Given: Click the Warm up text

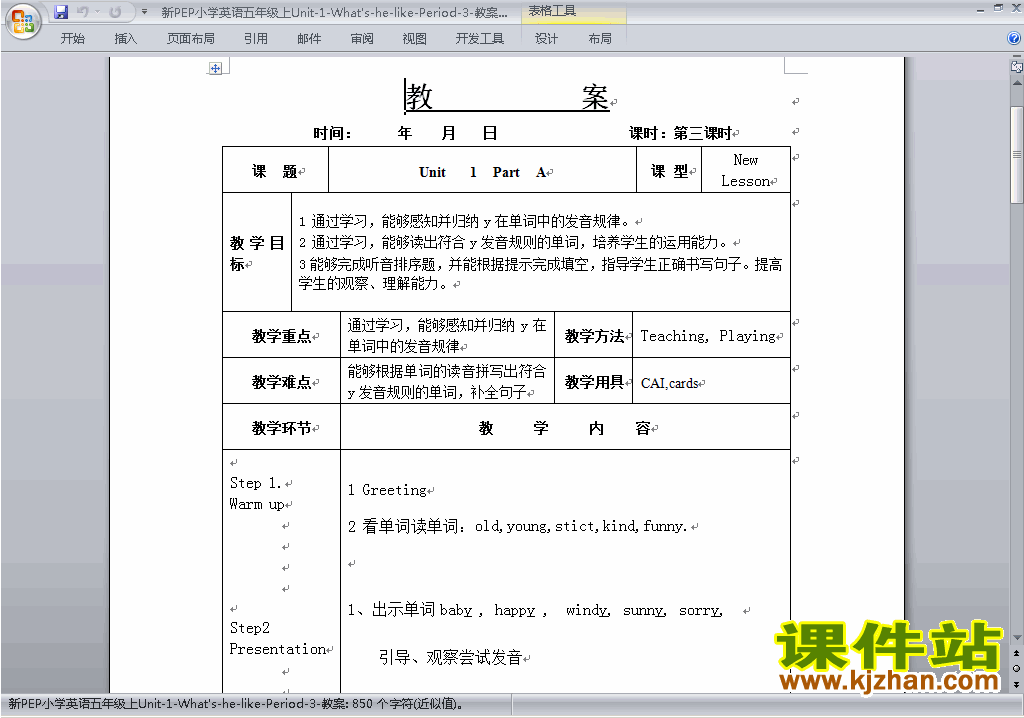Looking at the screenshot, I should point(257,504).
